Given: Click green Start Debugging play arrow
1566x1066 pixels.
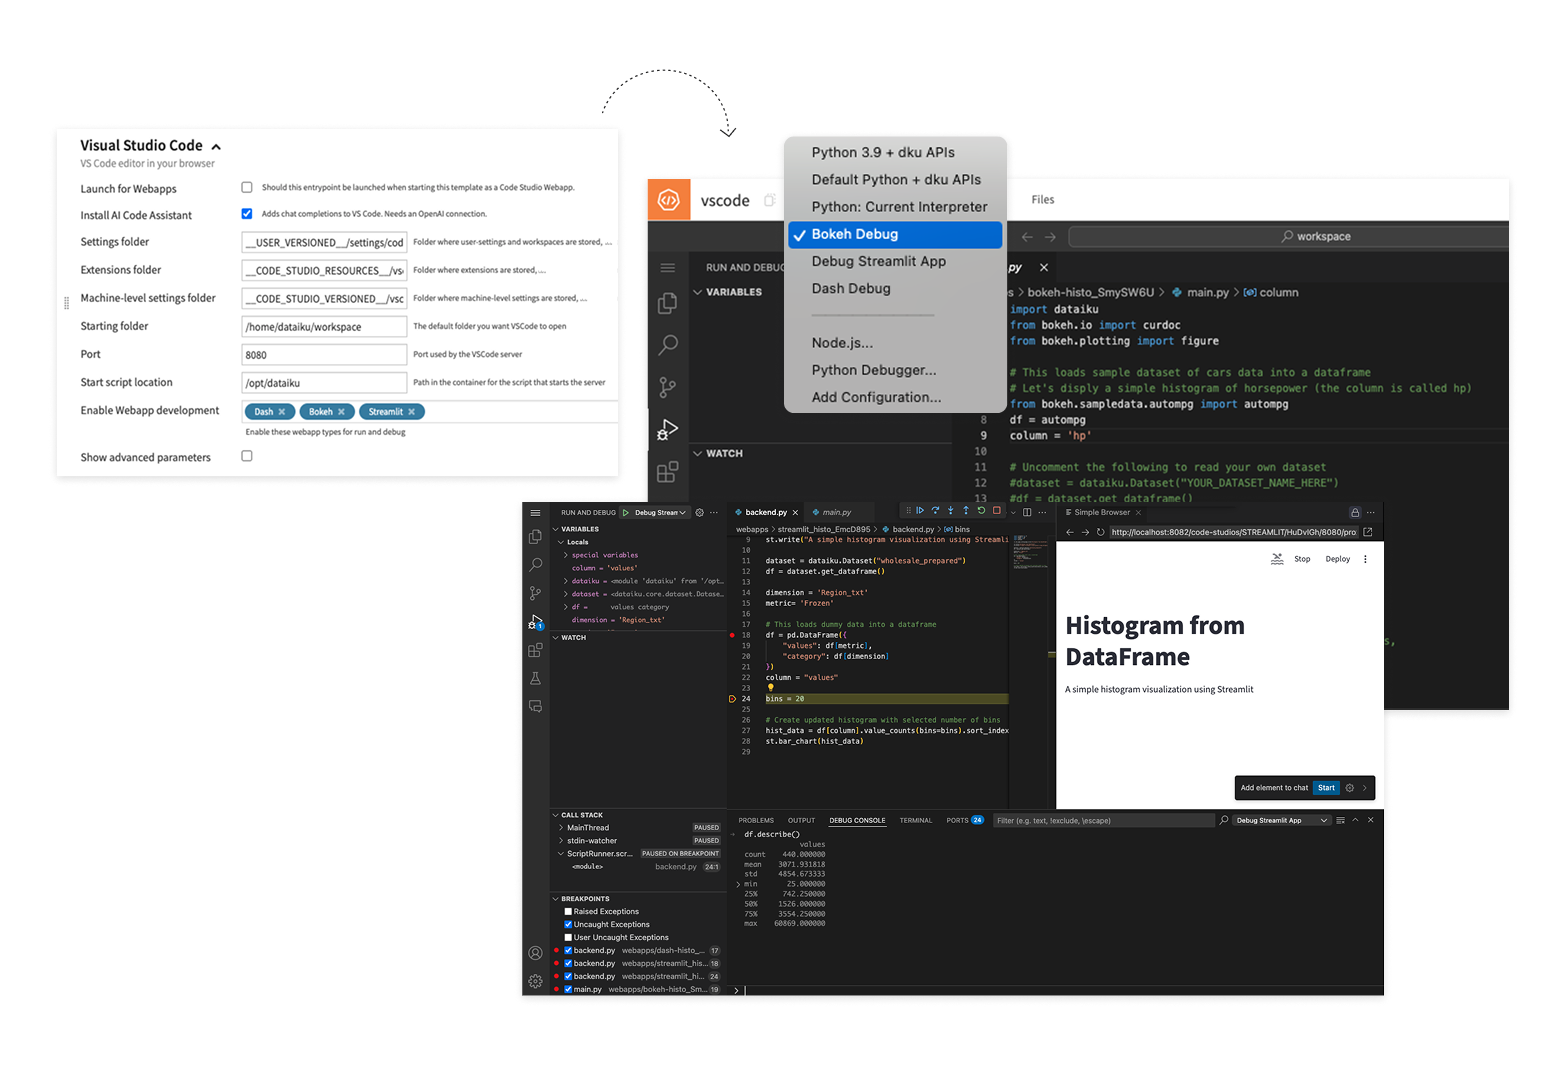Looking at the screenshot, I should tap(626, 512).
